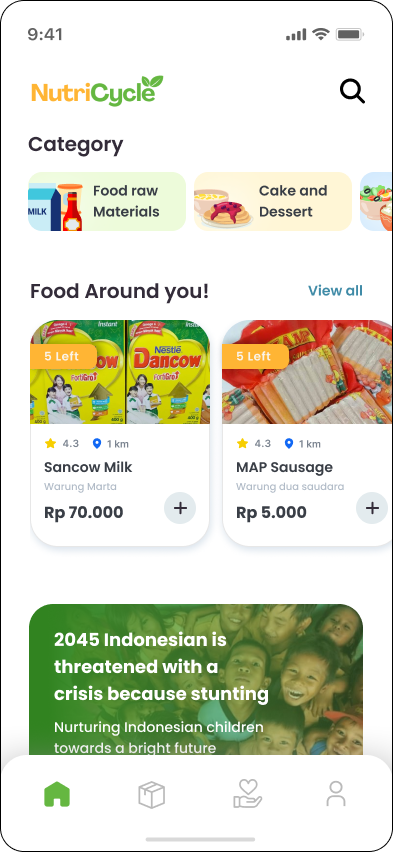The width and height of the screenshot is (393, 852).
Task: Open the Dancow milk product image
Action: (x=120, y=372)
